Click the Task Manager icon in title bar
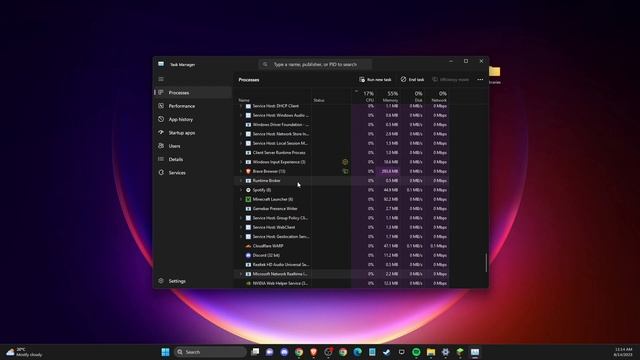This screenshot has width=640, height=360. click(x=161, y=64)
